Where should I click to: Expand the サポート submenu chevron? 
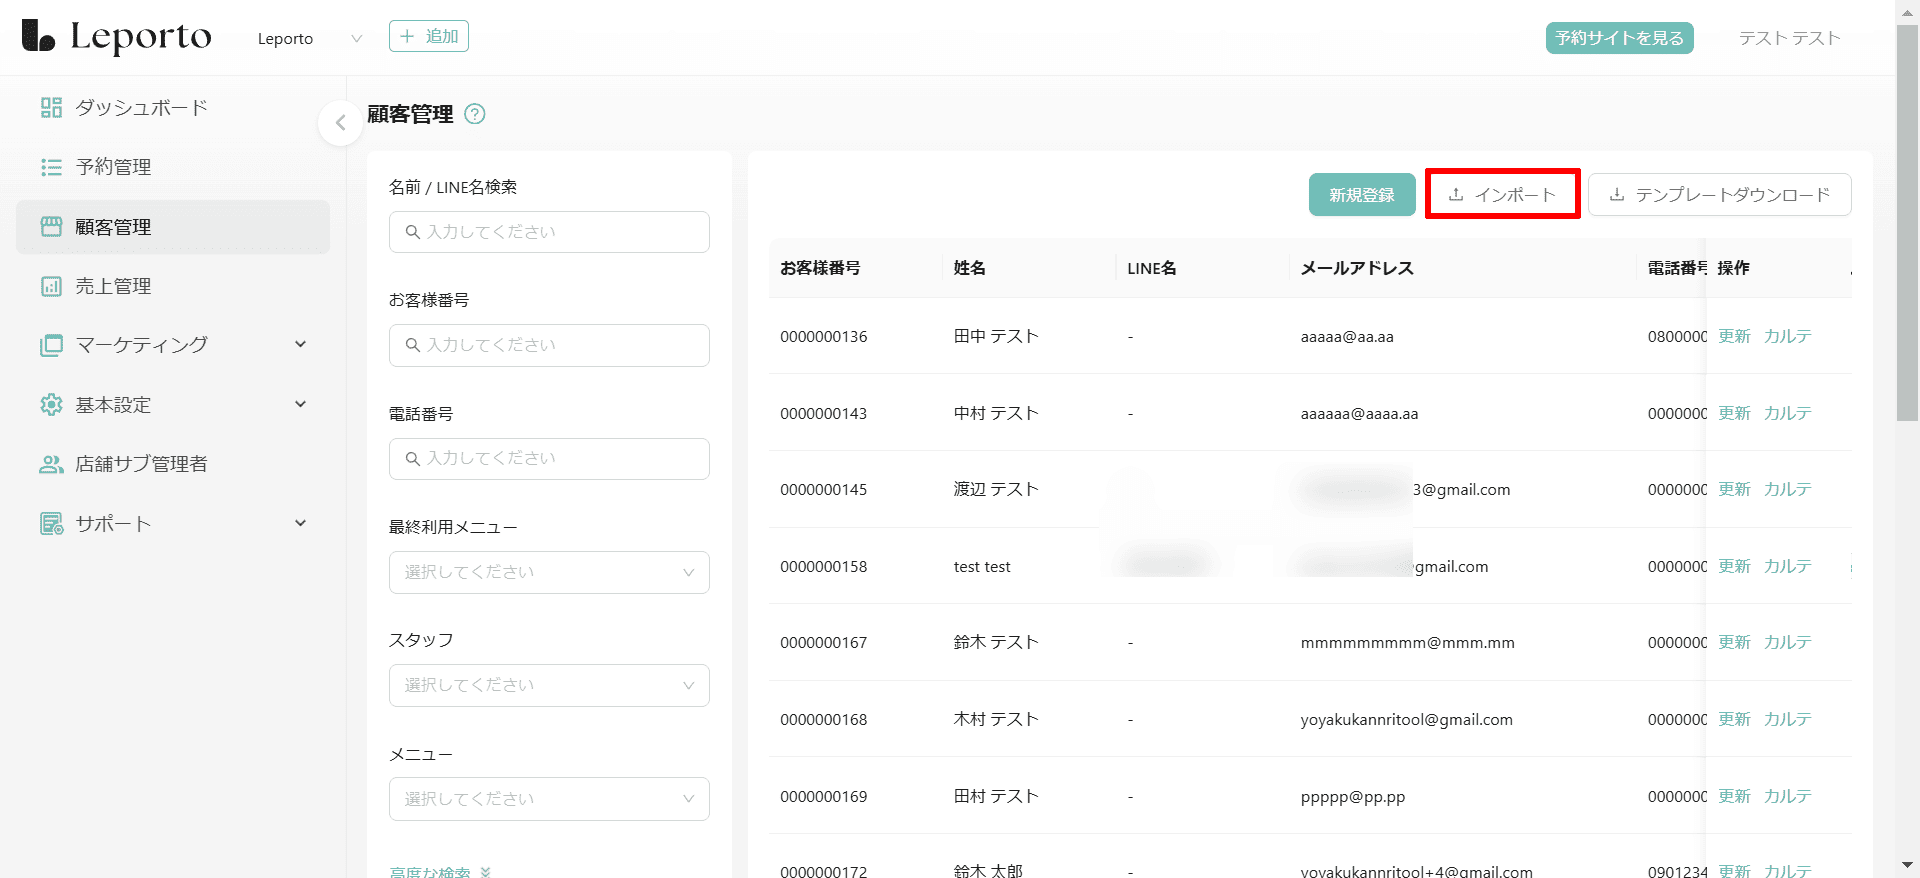[x=300, y=523]
